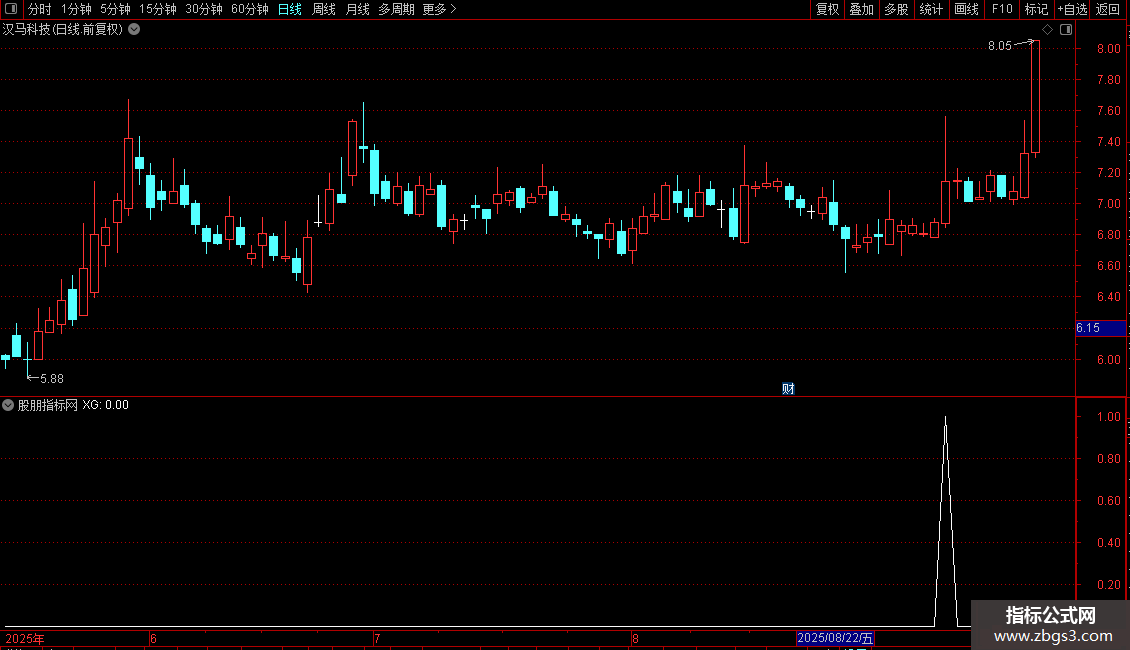Open the 多股 multi-stock view
The image size is (1130, 650).
896,9
